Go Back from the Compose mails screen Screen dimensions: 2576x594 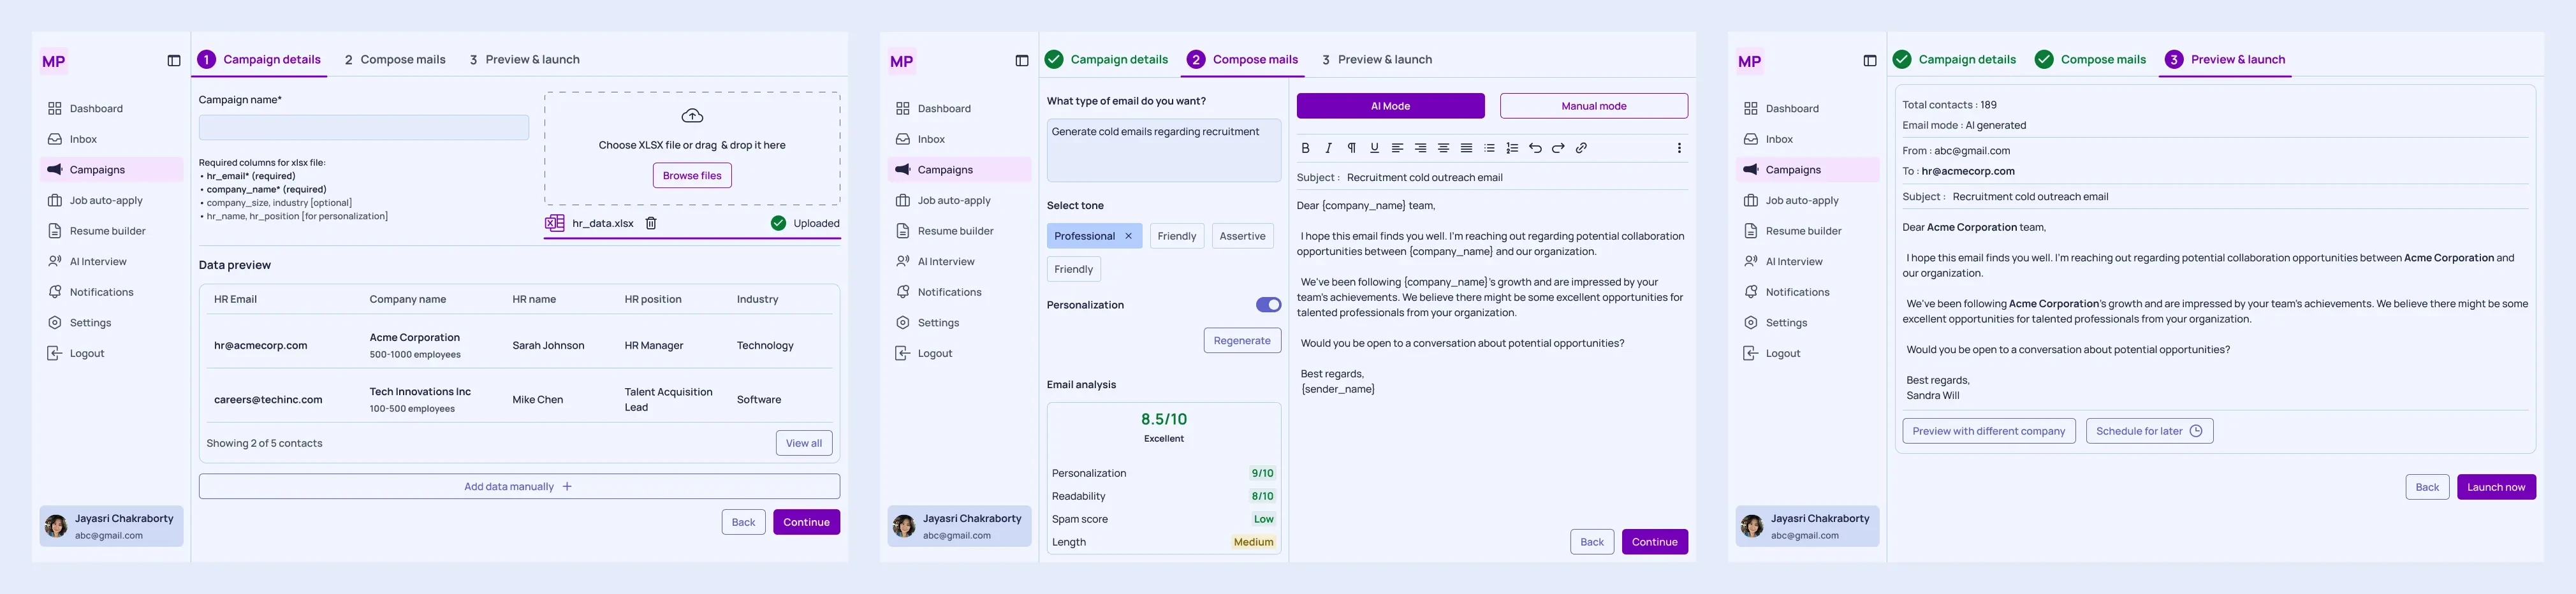point(1592,542)
